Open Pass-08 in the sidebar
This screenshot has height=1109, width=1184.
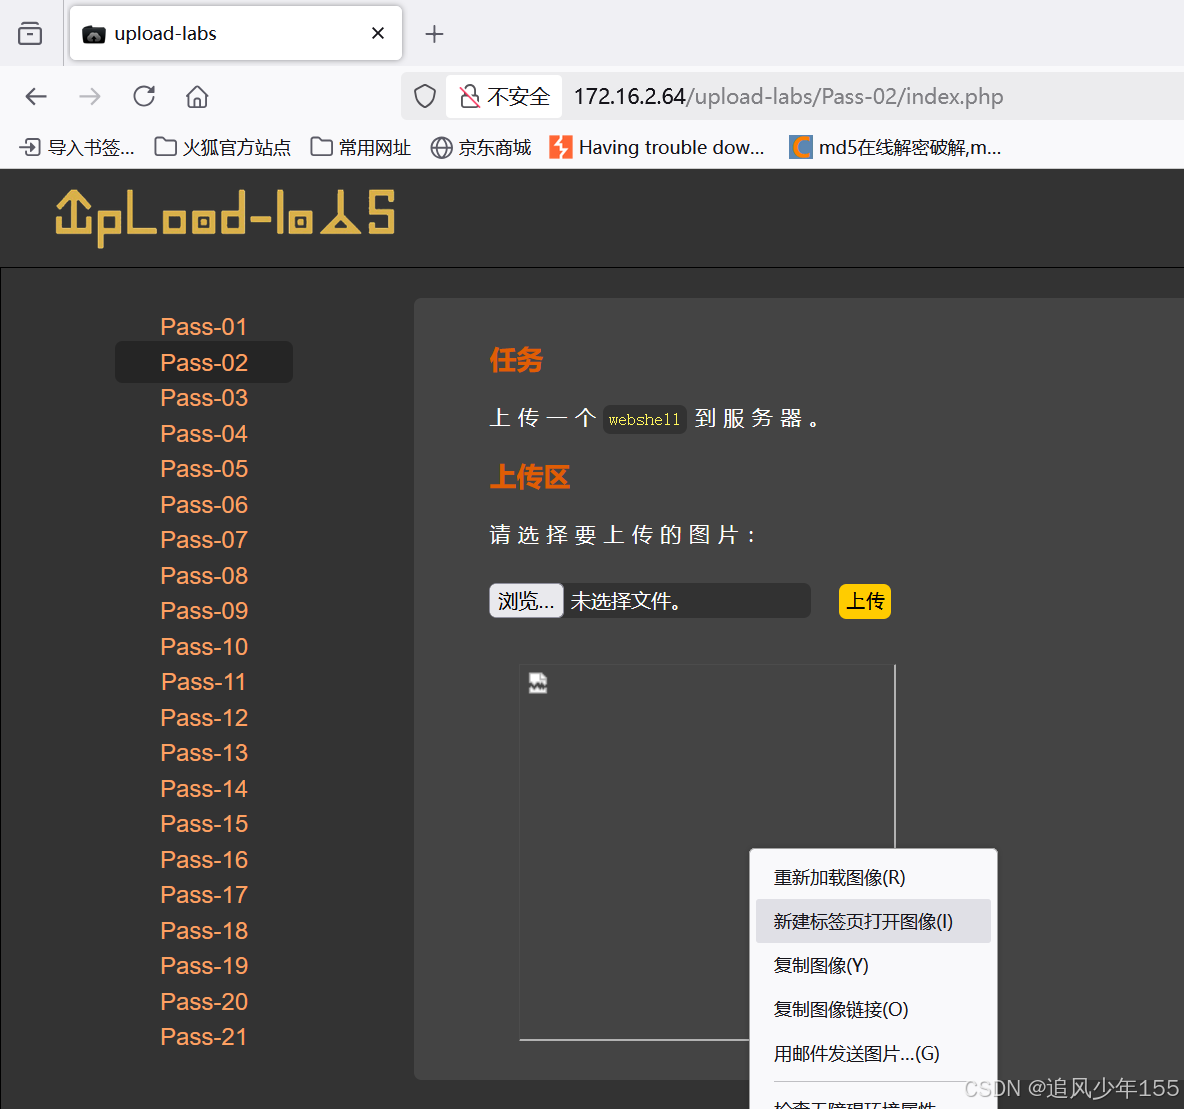click(x=204, y=576)
